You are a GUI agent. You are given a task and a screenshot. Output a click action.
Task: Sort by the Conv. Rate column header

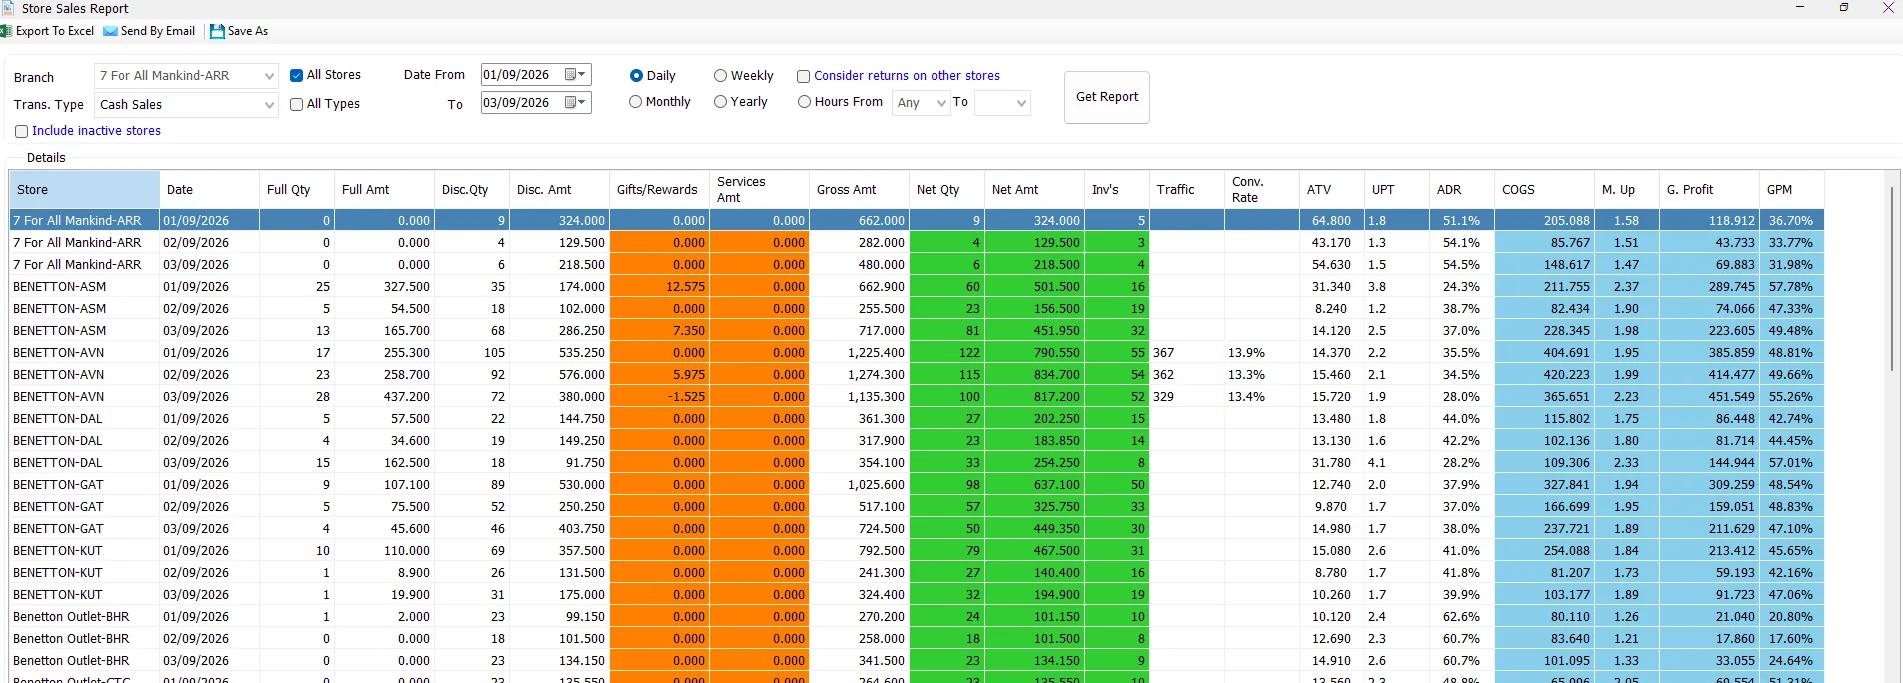coord(1262,190)
